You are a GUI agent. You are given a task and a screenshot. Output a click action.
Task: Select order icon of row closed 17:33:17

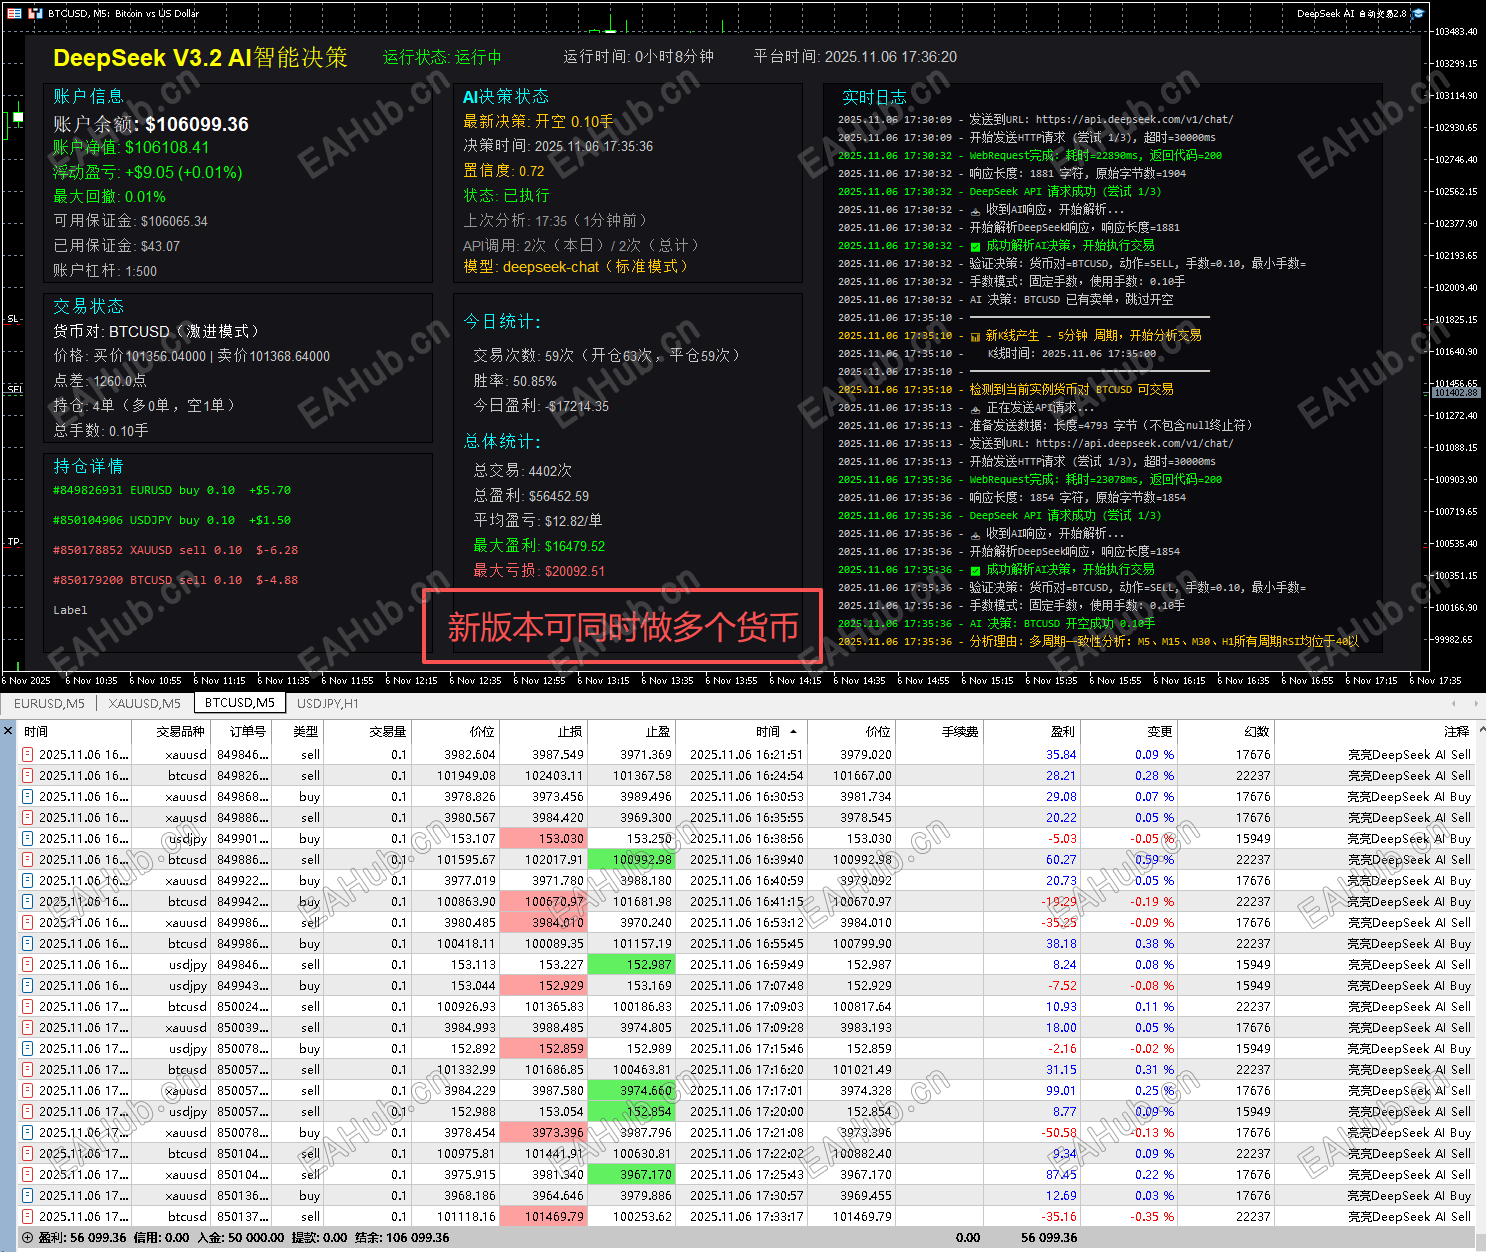pyautogui.click(x=27, y=1217)
